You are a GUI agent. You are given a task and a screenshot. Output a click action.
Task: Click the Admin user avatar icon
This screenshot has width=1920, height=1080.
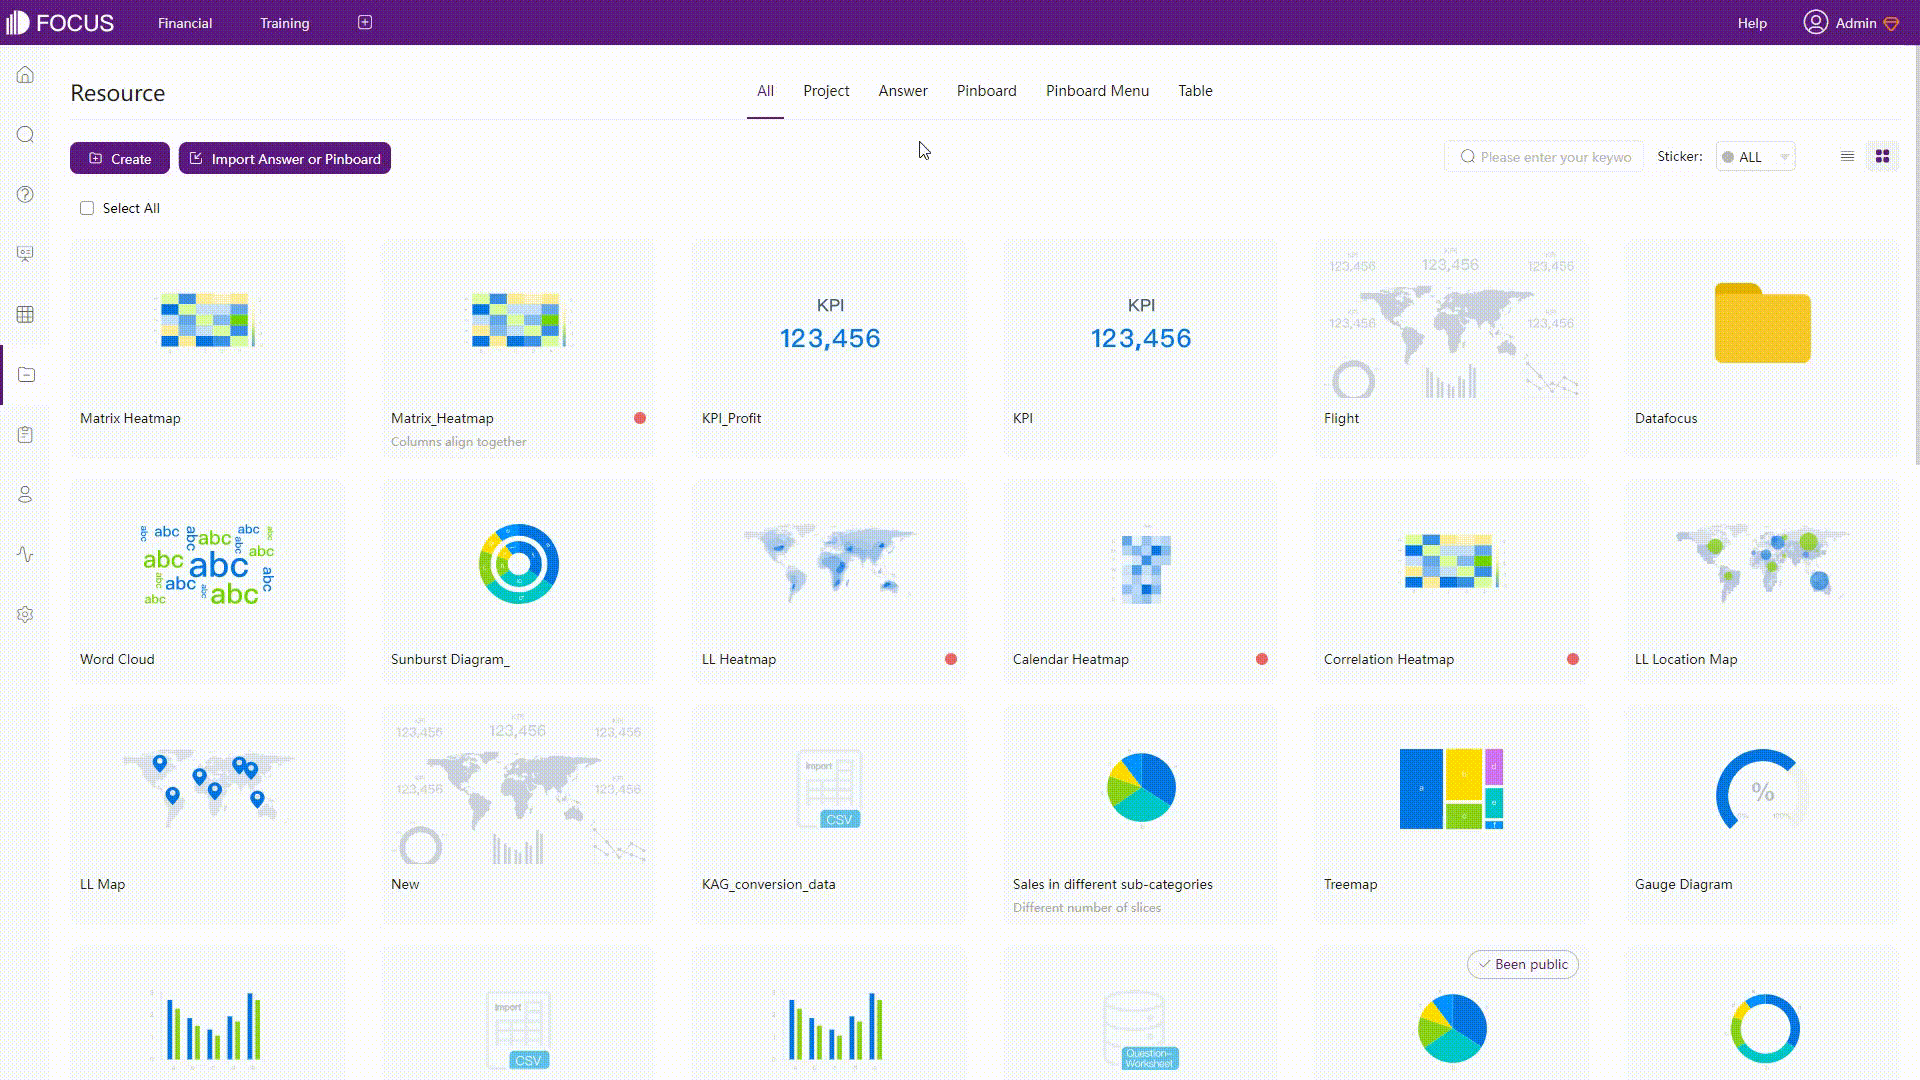click(x=1815, y=22)
